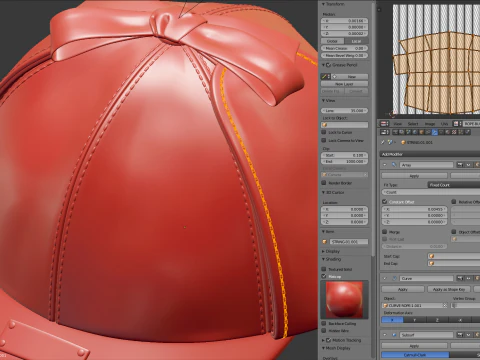Viewport: 480px width, 360px height.
Task: Expand the Display panel
Action: 323,251
